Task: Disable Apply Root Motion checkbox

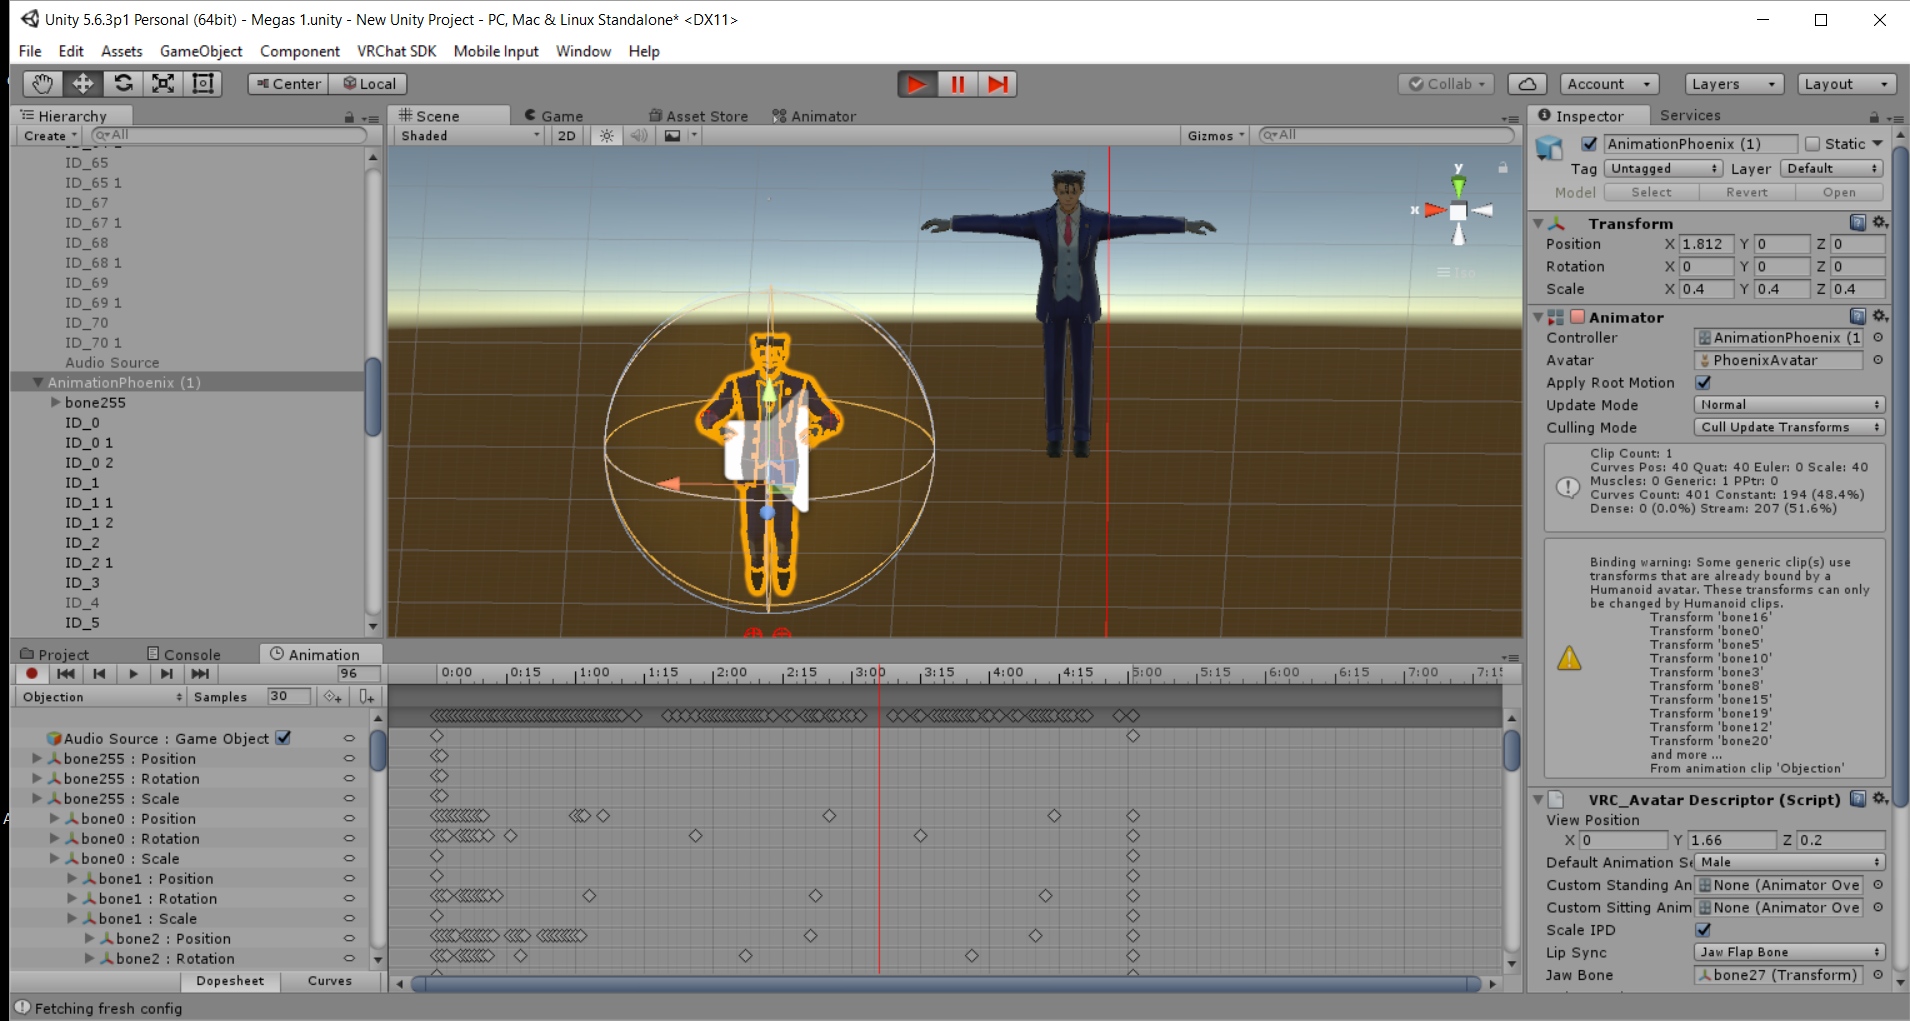Action: pos(1703,382)
